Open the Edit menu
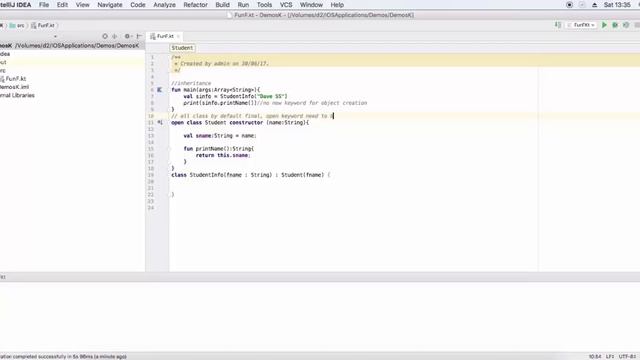 click(x=62, y=5)
